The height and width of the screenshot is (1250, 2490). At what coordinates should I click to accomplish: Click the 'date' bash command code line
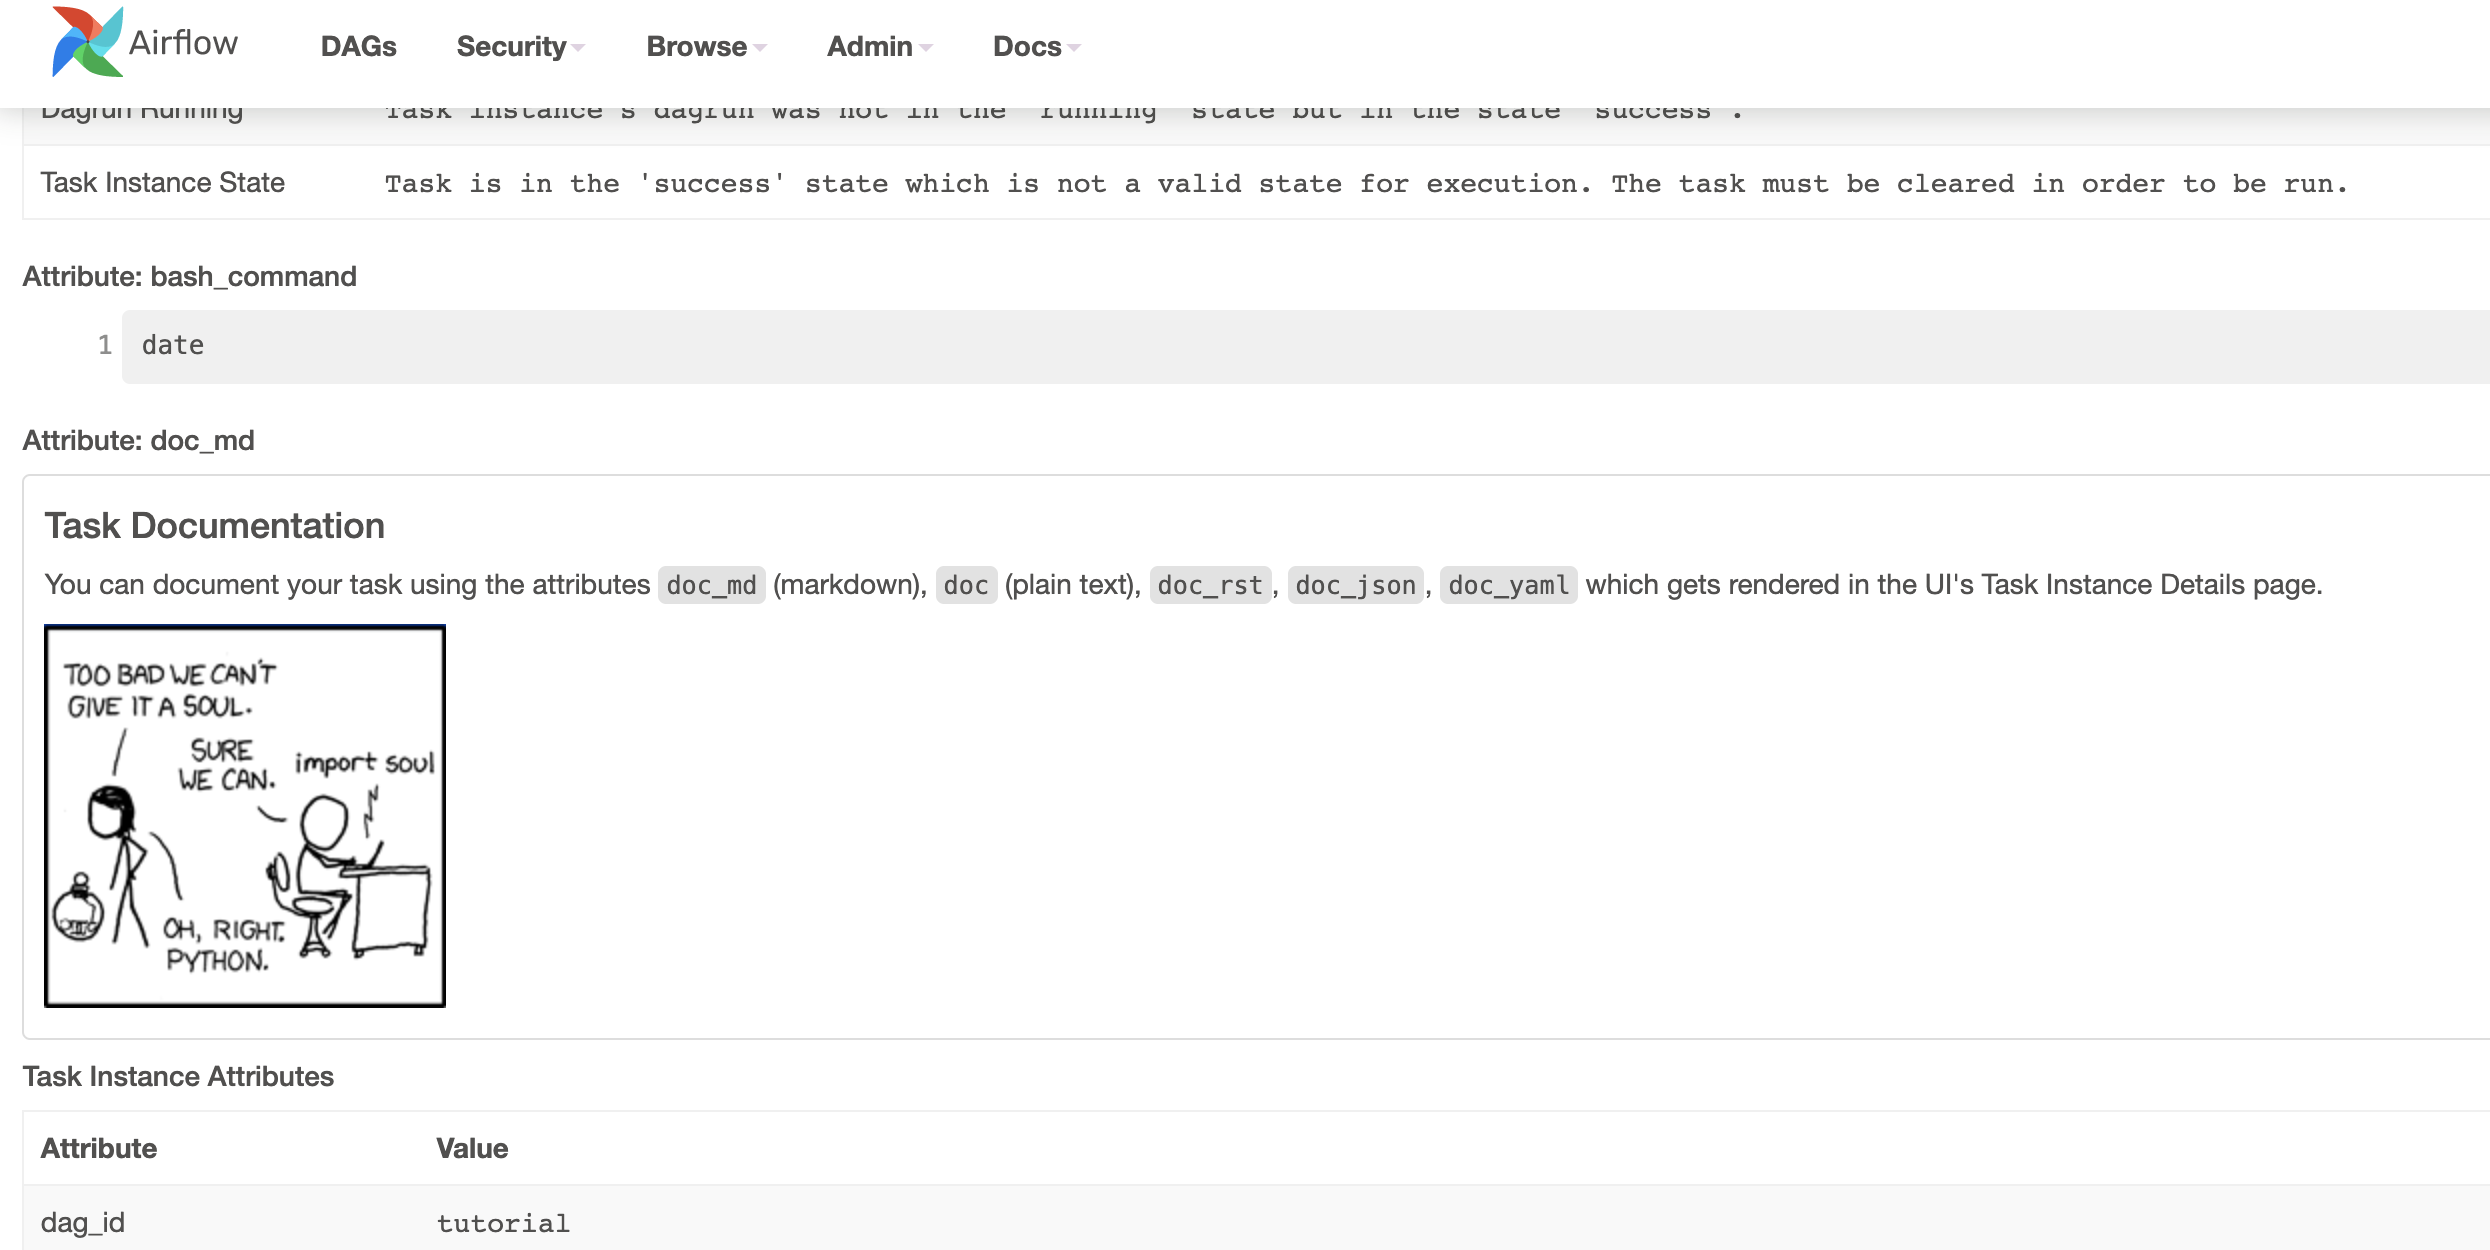(173, 345)
